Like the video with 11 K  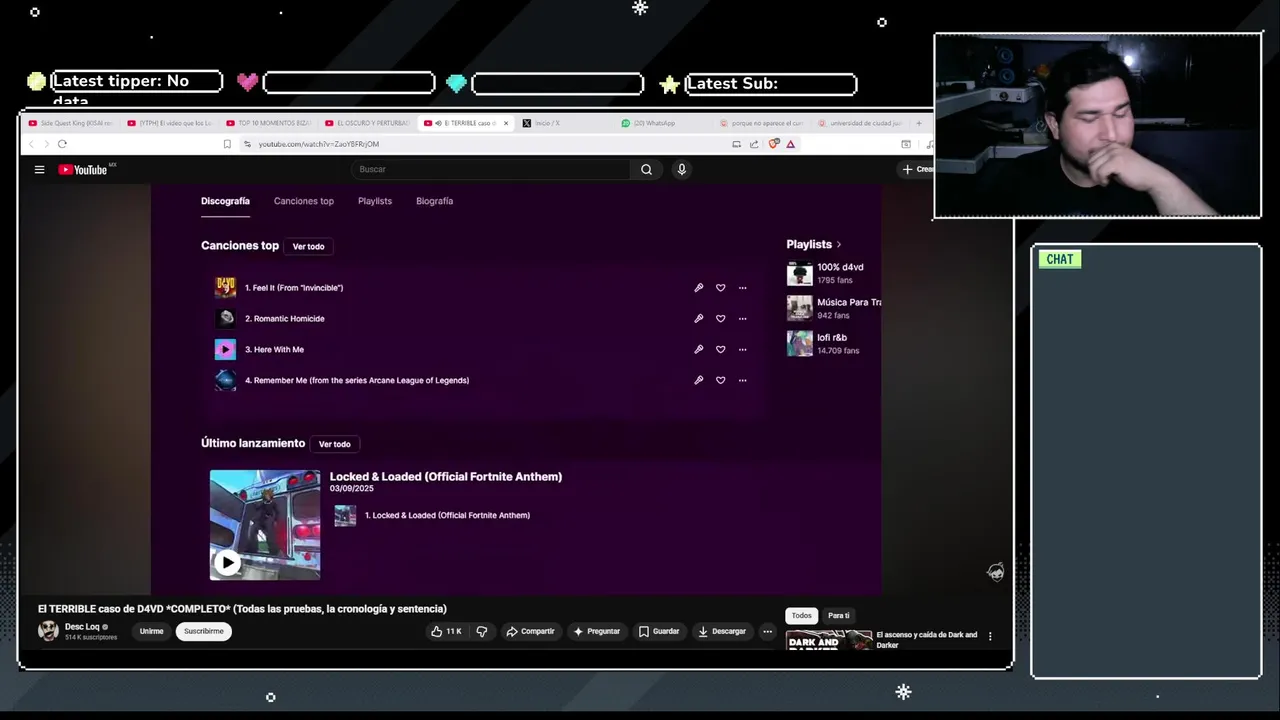point(446,631)
